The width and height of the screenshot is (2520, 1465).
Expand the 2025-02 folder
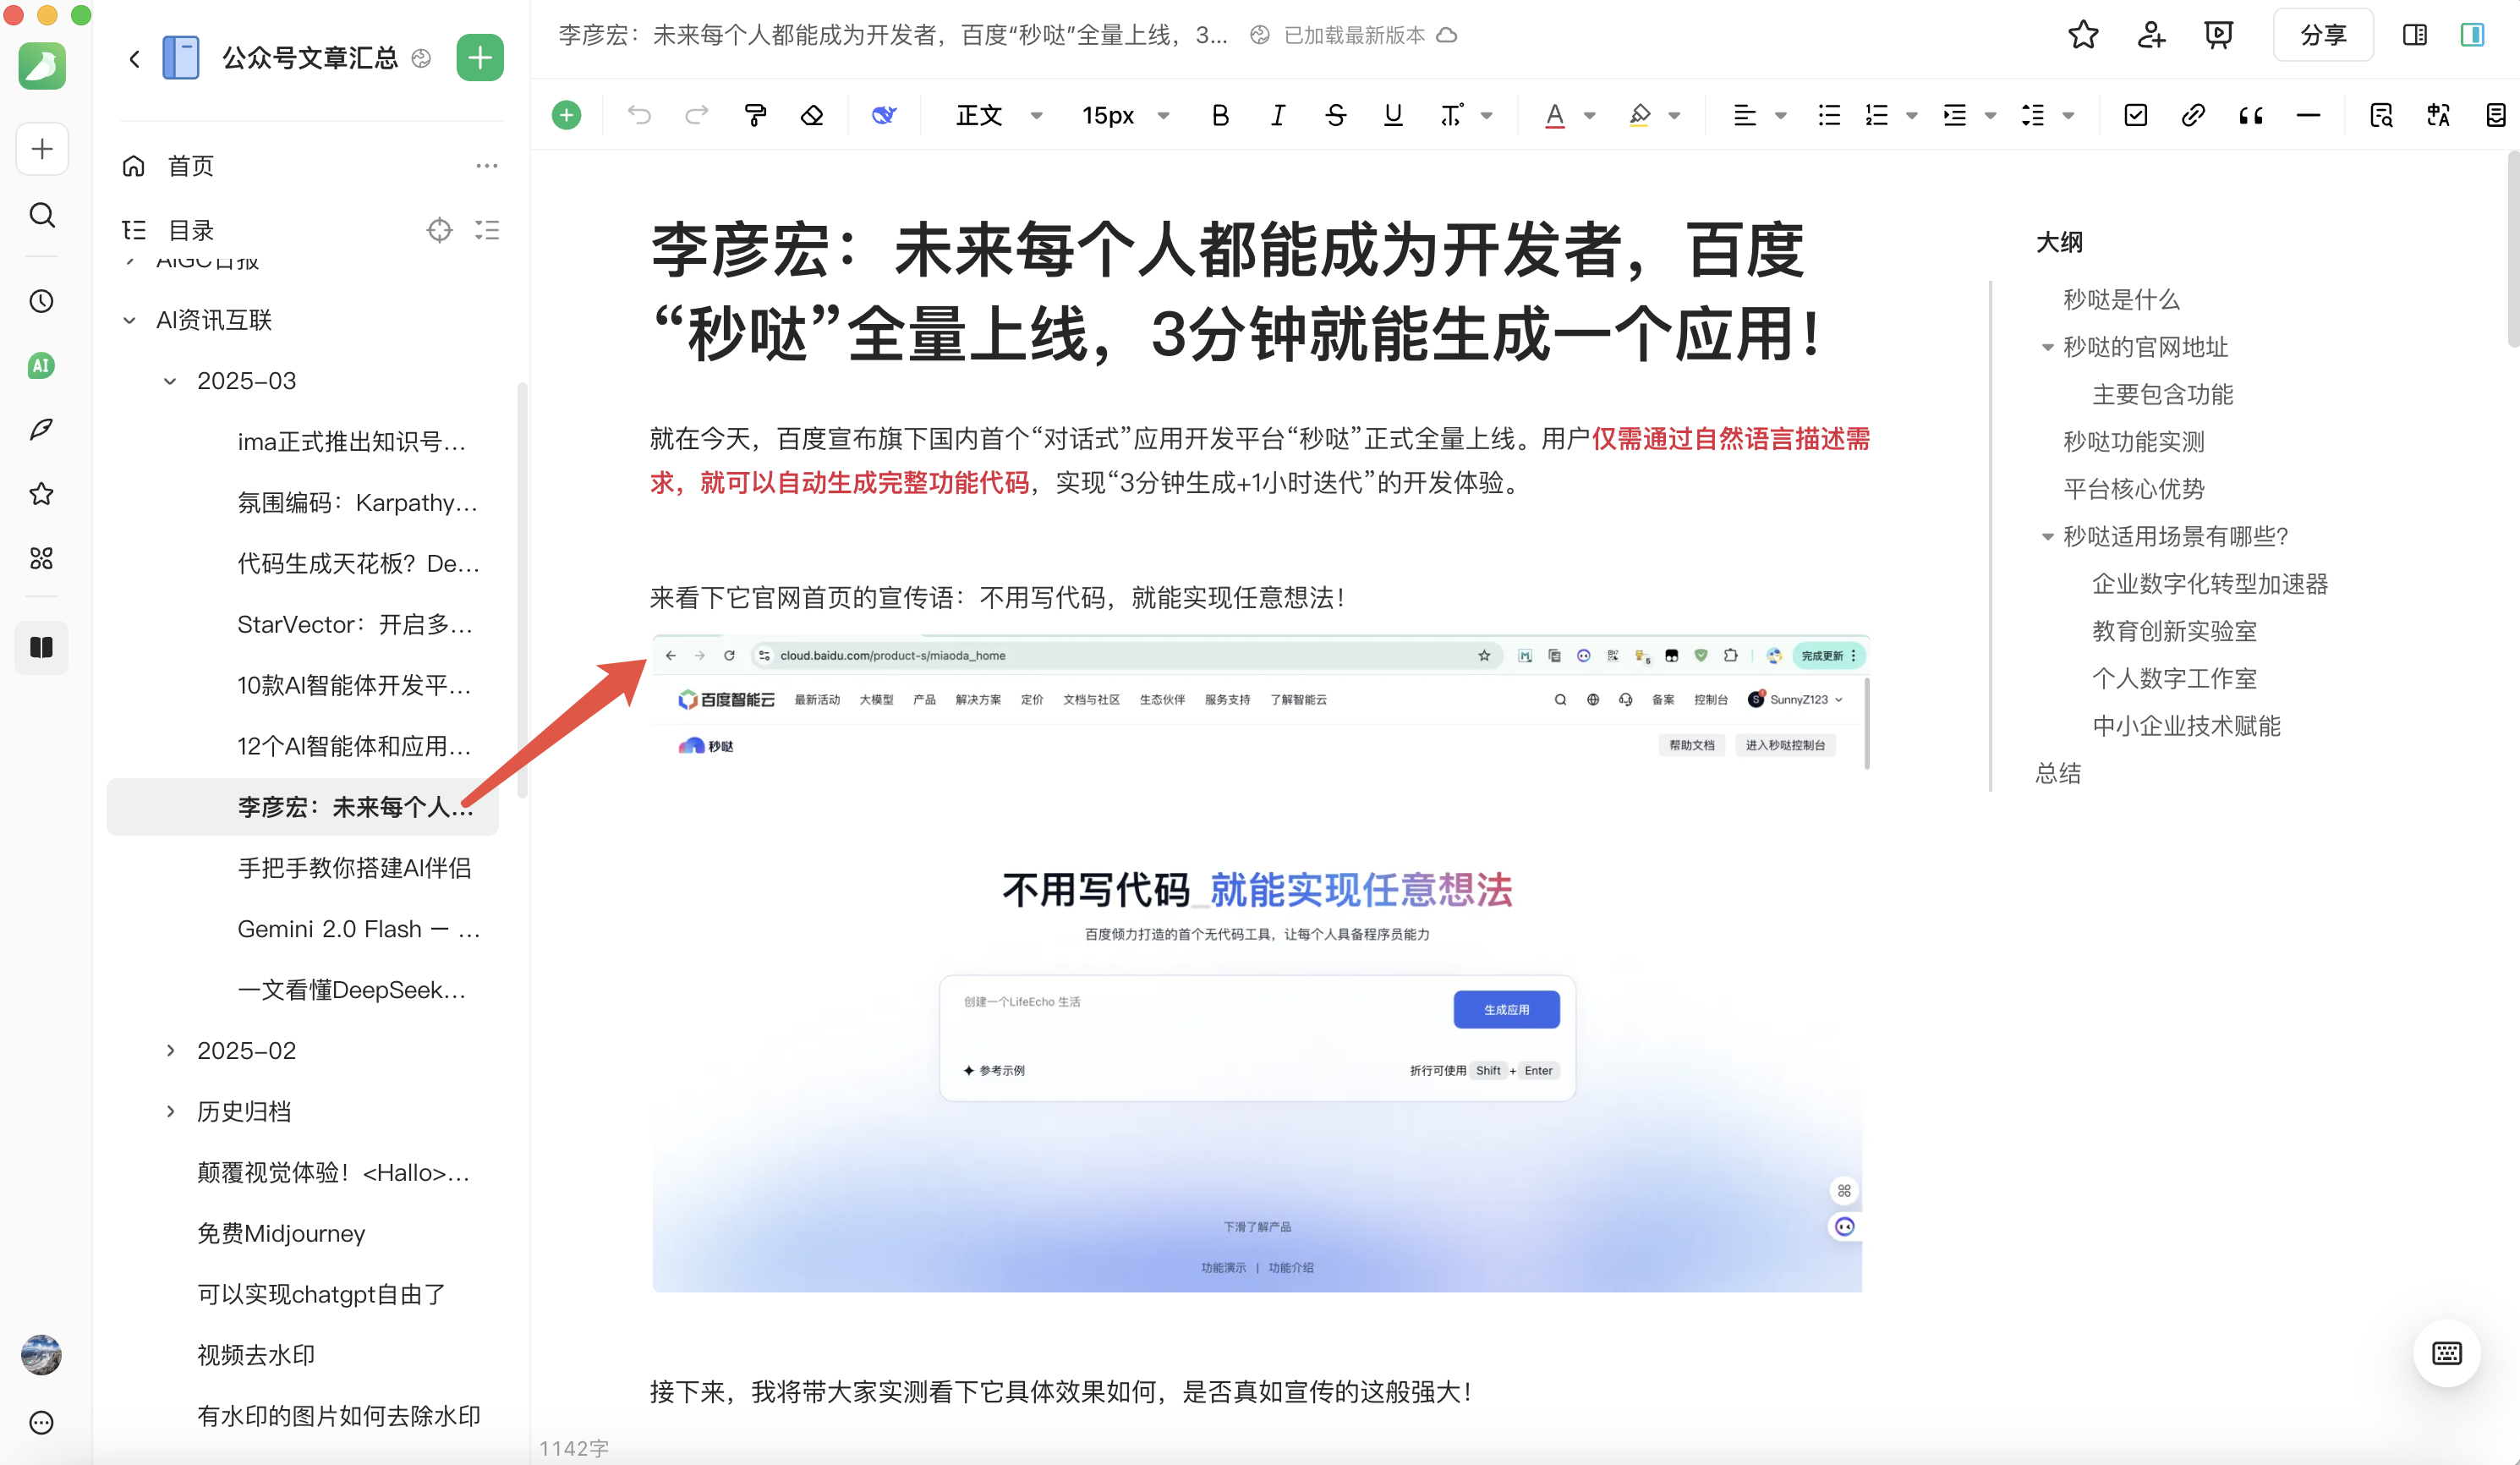click(x=170, y=1050)
